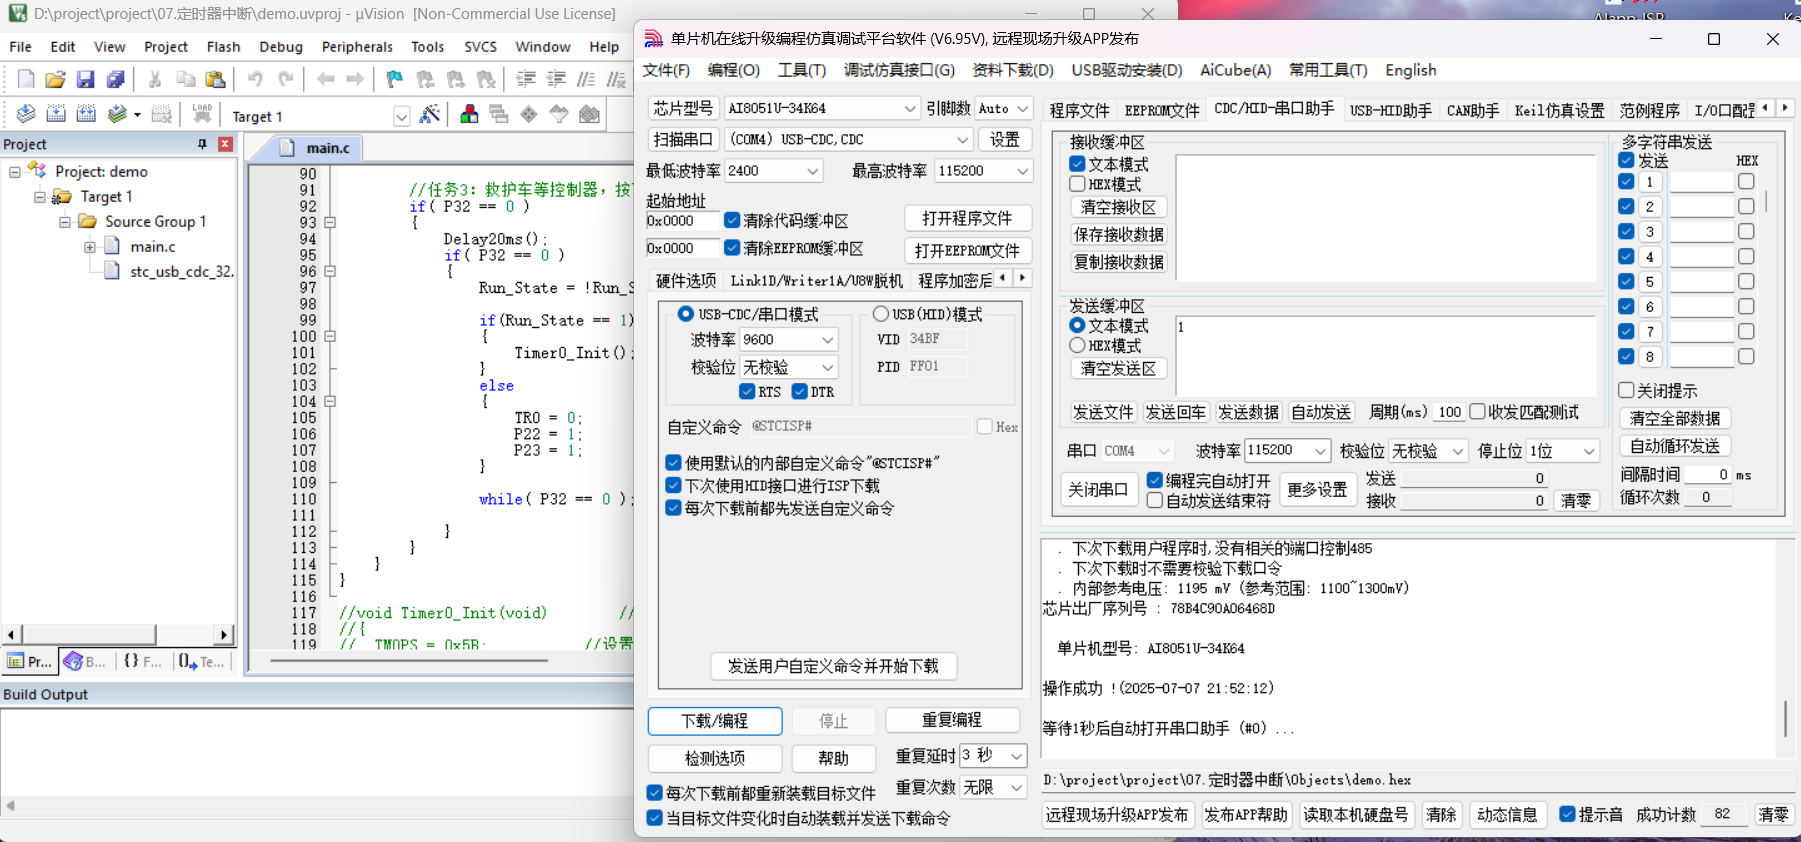This screenshot has width=1801, height=842.
Task: Build target files icon in µVision
Action: (x=56, y=114)
